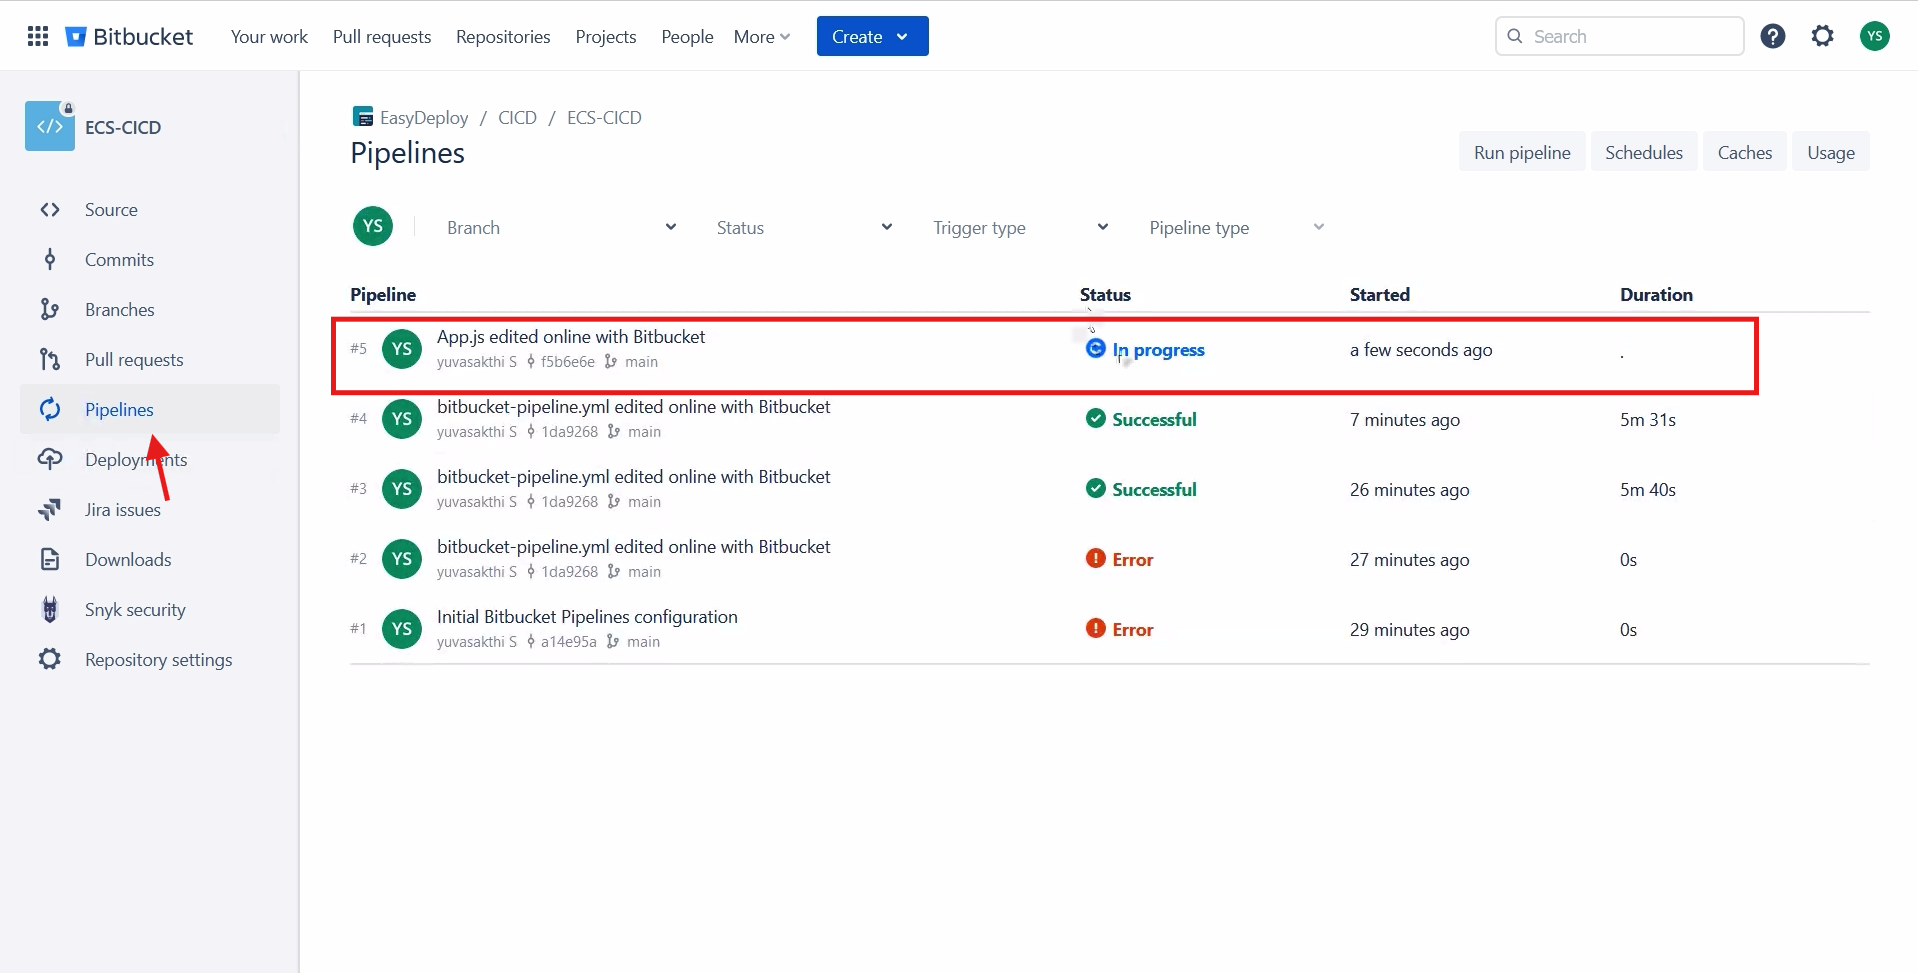The height and width of the screenshot is (973, 1918).
Task: Click the Bitbucket logo
Action: tap(129, 37)
